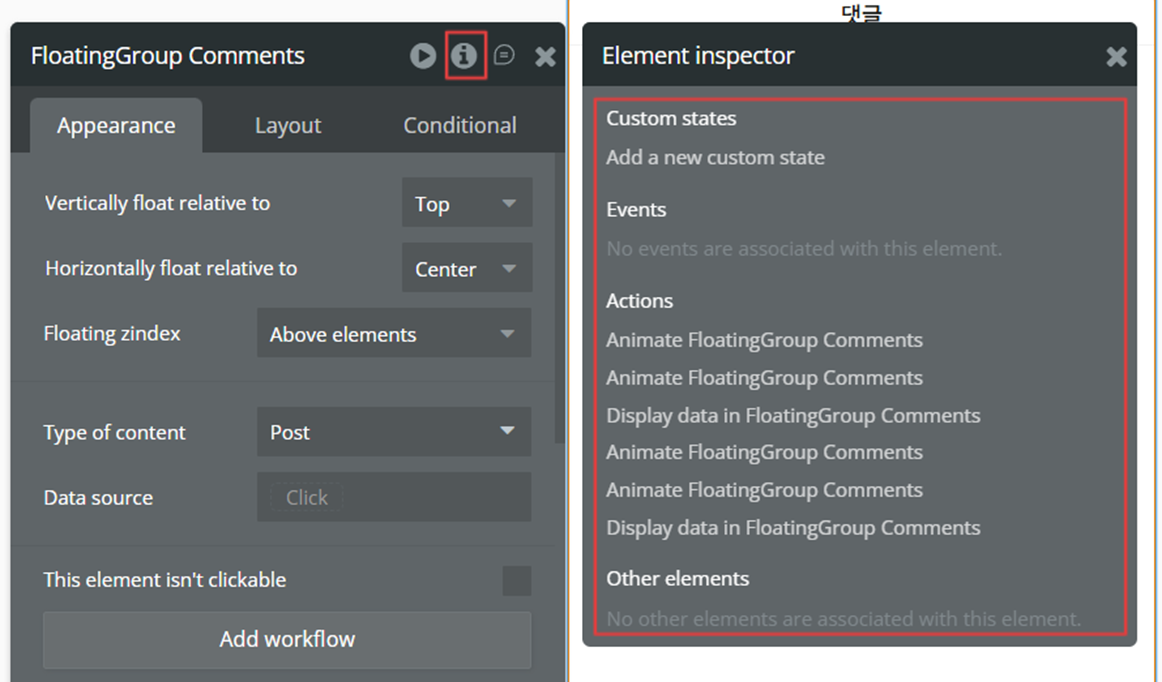Click the property editor's vertical scrollbar
The height and width of the screenshot is (682, 1162).
pos(560,300)
